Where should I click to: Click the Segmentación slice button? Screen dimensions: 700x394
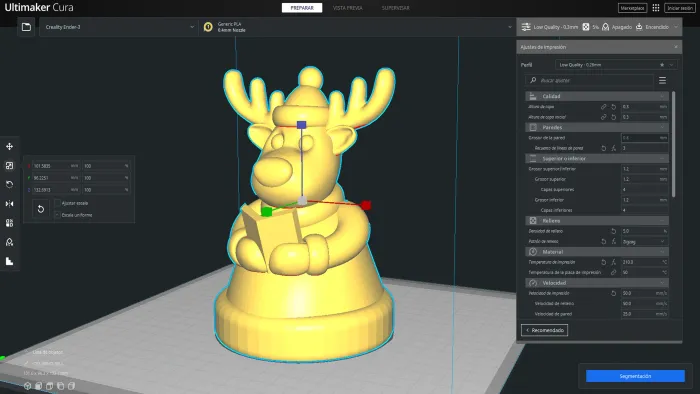click(635, 376)
